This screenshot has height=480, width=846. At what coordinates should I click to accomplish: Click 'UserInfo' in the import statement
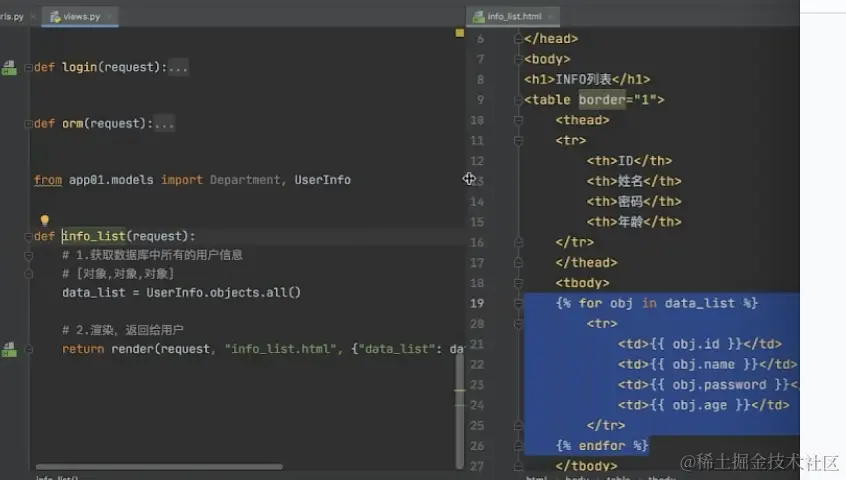(322, 180)
